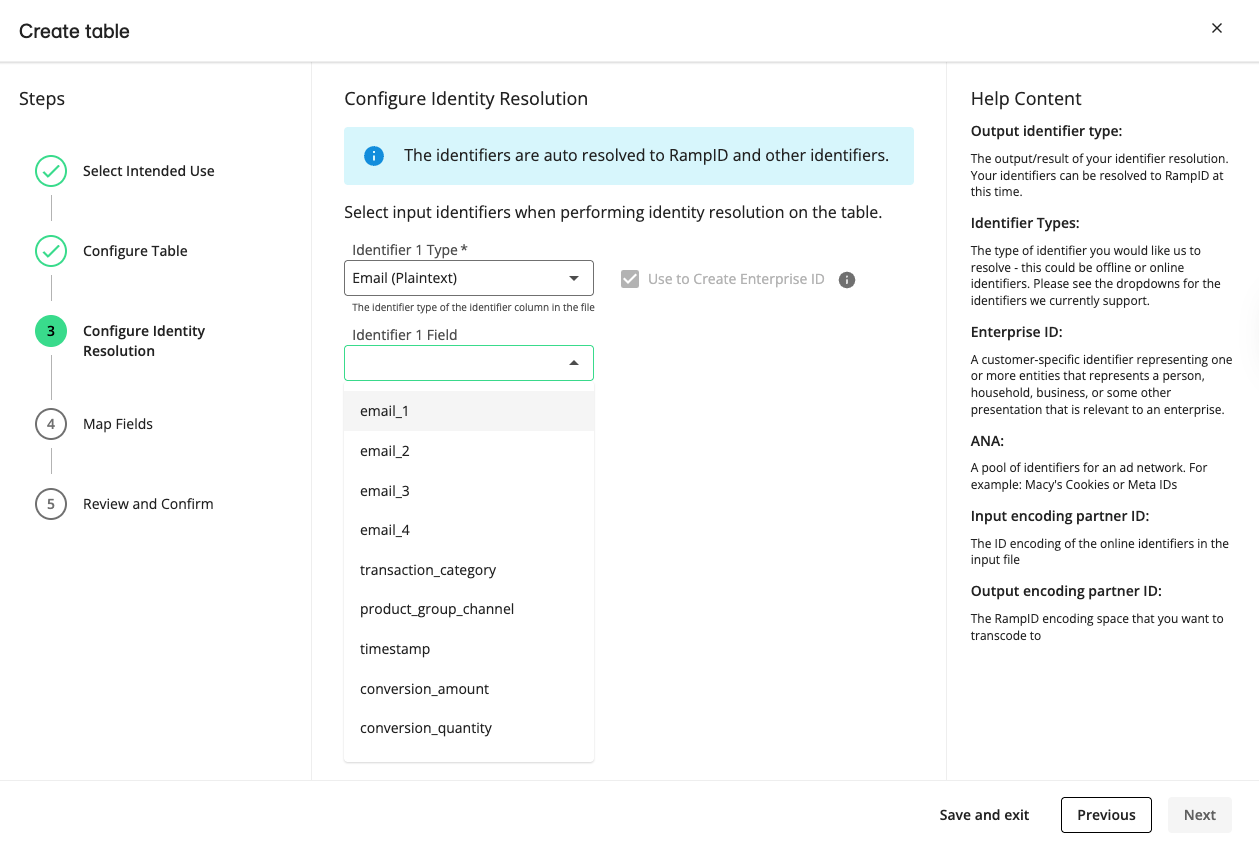Click the step 5 Review and Confirm circle
The height and width of the screenshot is (846, 1259).
pyautogui.click(x=51, y=504)
